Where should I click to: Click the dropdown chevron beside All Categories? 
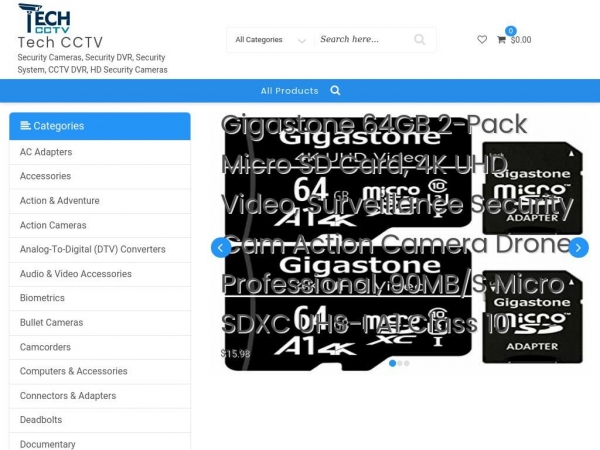click(302, 41)
